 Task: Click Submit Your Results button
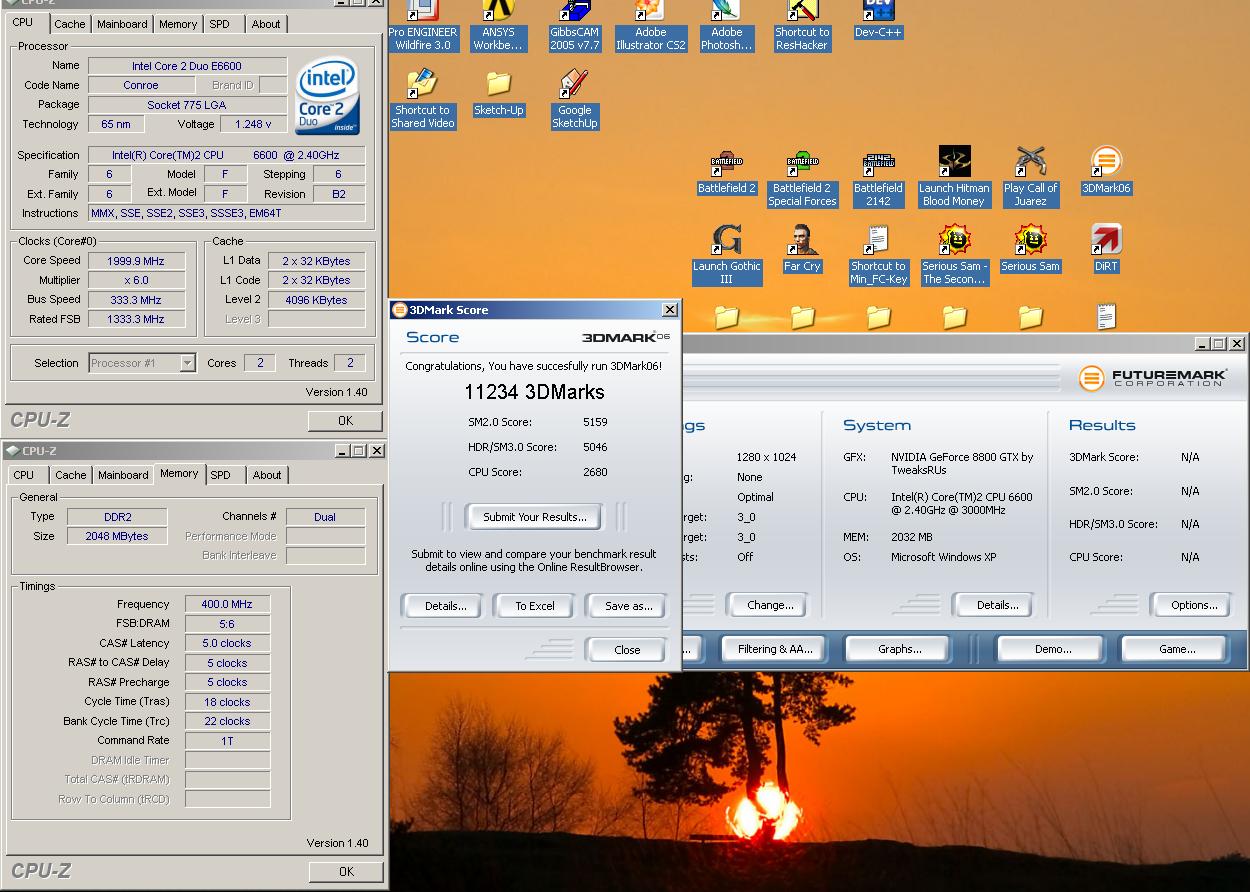(535, 517)
